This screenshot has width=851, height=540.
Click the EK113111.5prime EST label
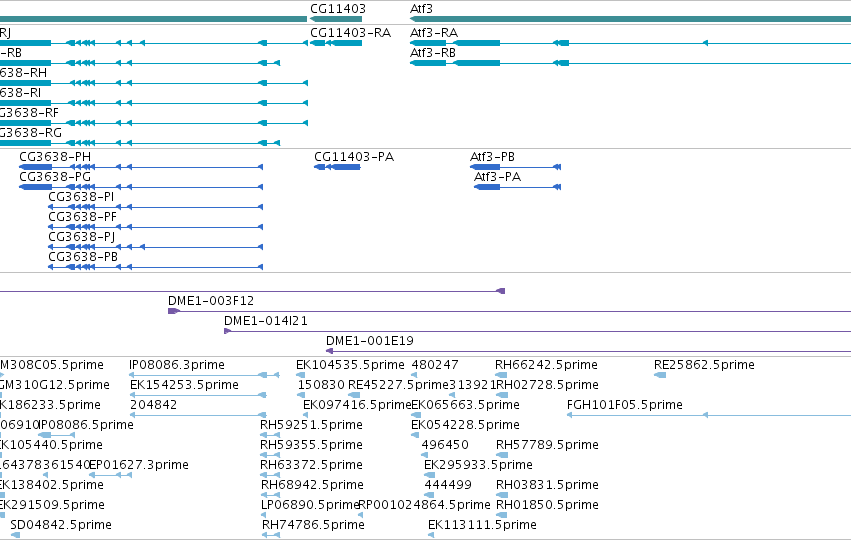[x=482, y=525]
